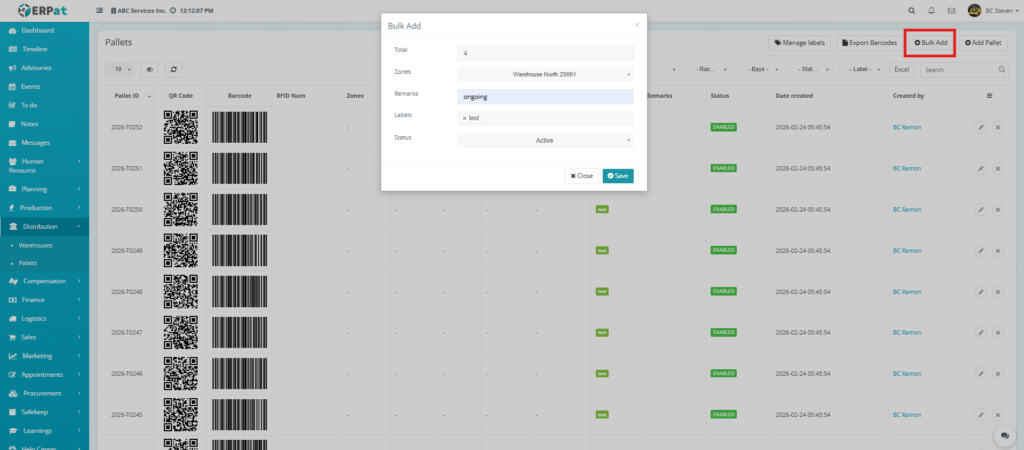Click the notifications bell icon
Image resolution: width=1024 pixels, height=450 pixels.
[x=931, y=11]
